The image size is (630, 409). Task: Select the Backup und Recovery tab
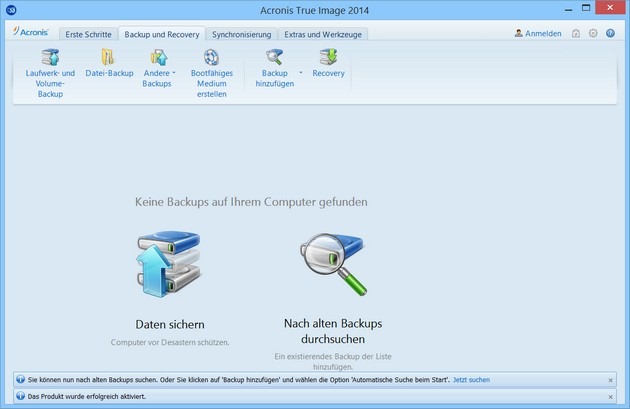point(162,35)
